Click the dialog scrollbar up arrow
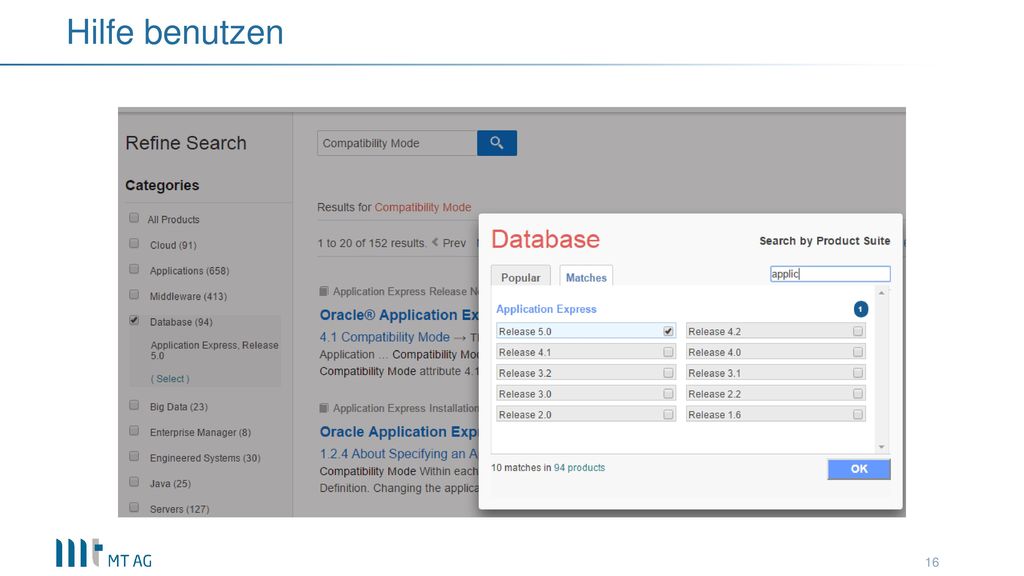Viewport: 1024px width, 576px height. [x=882, y=293]
